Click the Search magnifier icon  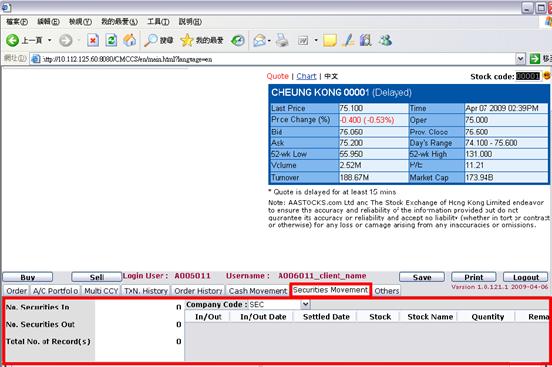coord(151,41)
